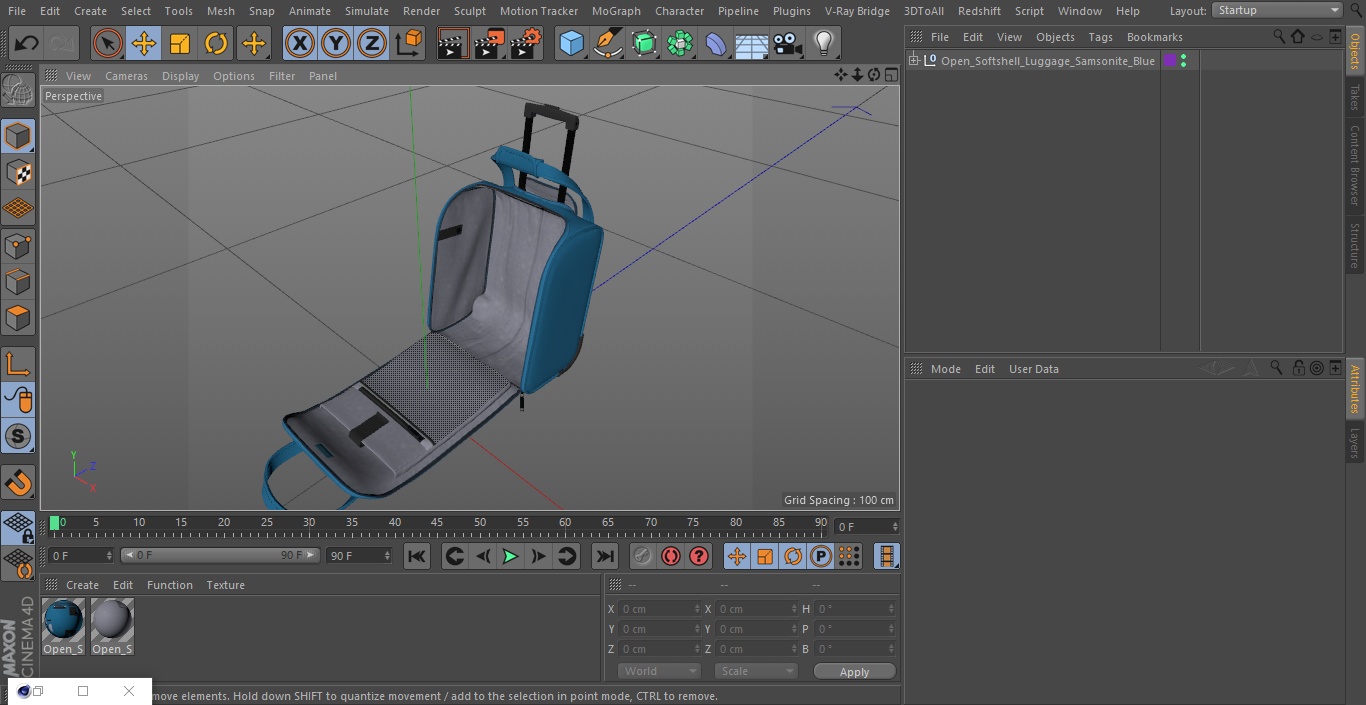Image resolution: width=1366 pixels, height=705 pixels.
Task: Toggle the coordinate system icon
Action: [x=409, y=43]
